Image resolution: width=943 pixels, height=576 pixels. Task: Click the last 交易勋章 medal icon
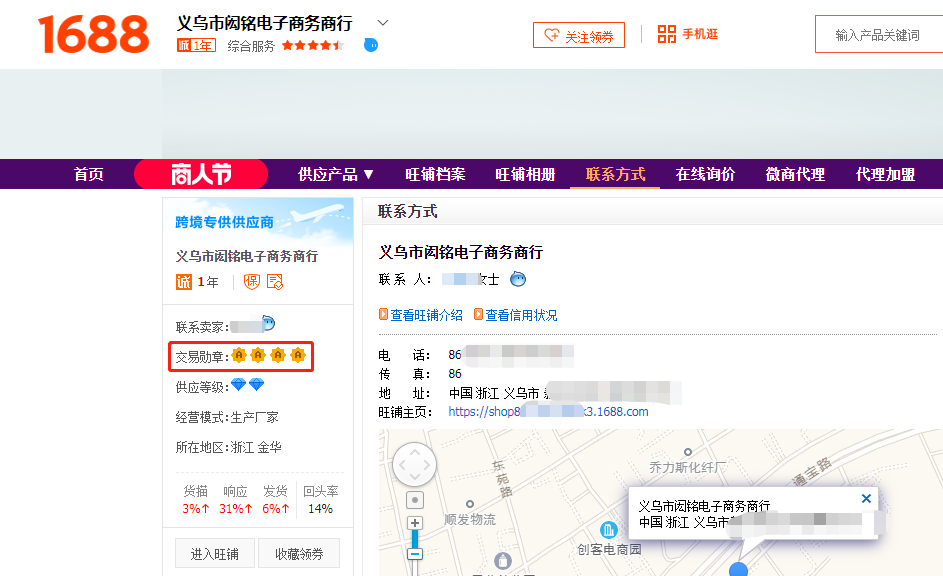298,355
